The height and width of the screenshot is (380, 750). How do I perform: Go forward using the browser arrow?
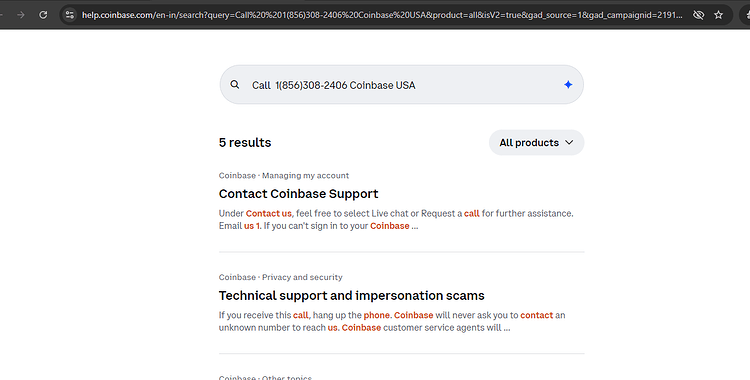point(21,15)
